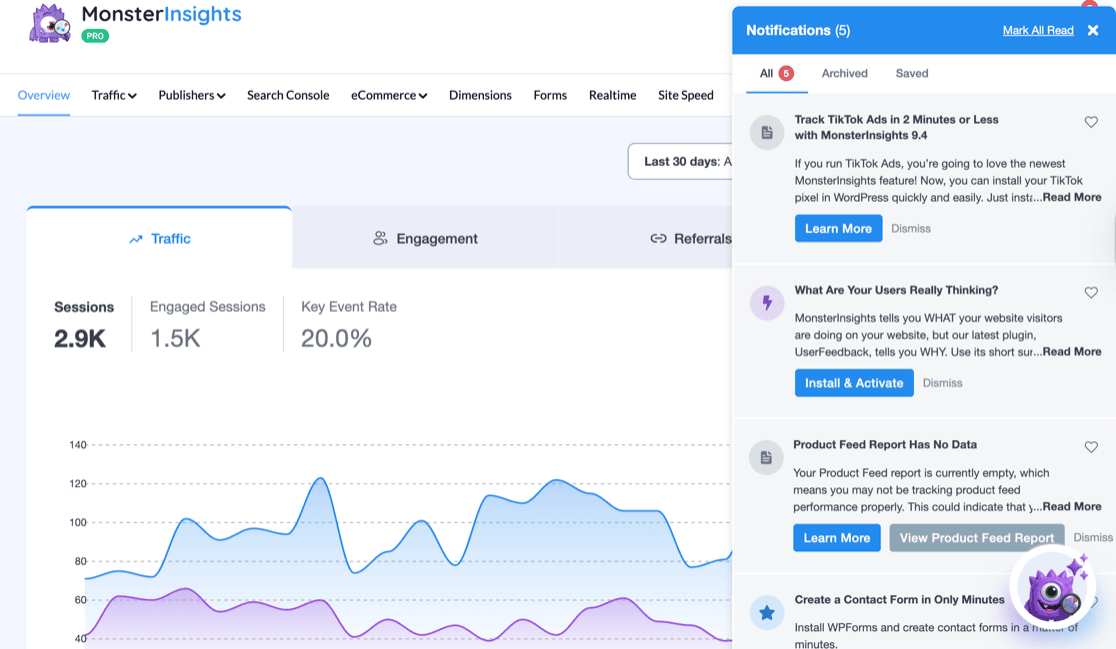Read More of the UserFeedback notification
This screenshot has width=1116, height=649.
click(x=1072, y=352)
